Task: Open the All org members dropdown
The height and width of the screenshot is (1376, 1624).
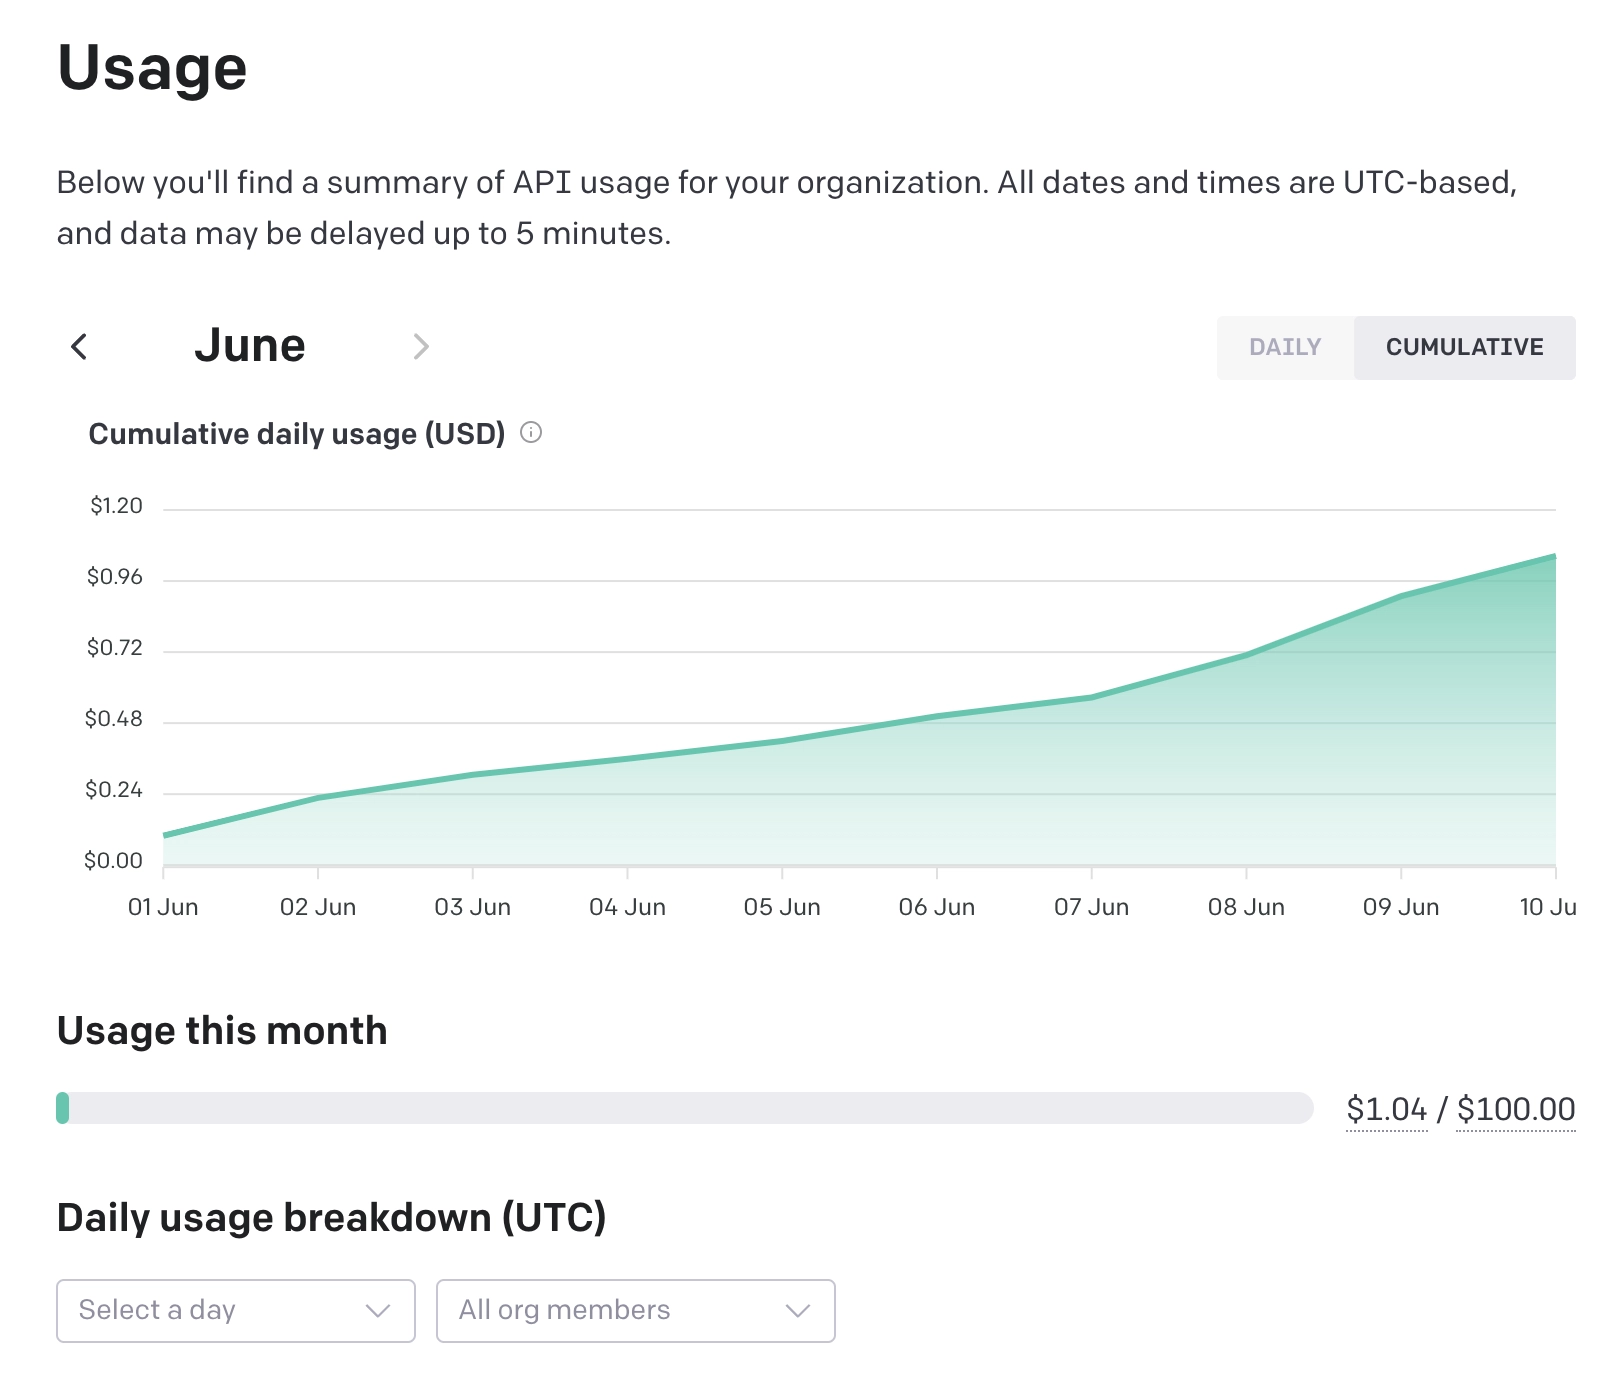Action: click(x=635, y=1310)
